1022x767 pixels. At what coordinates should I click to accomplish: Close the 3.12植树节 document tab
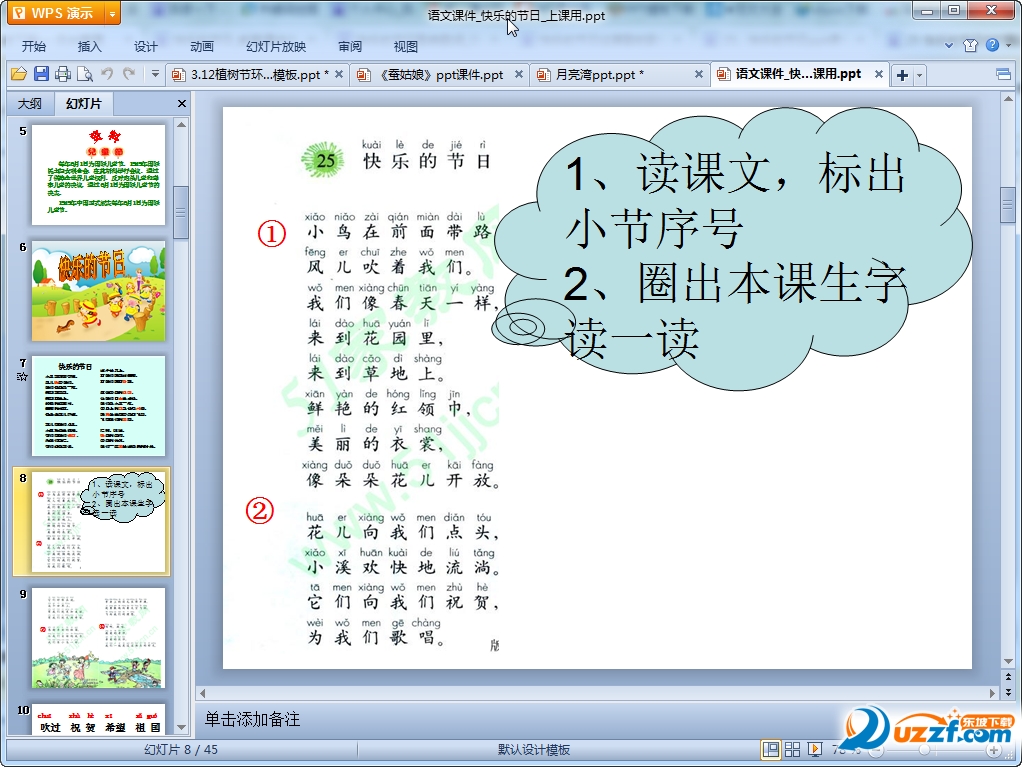point(339,74)
